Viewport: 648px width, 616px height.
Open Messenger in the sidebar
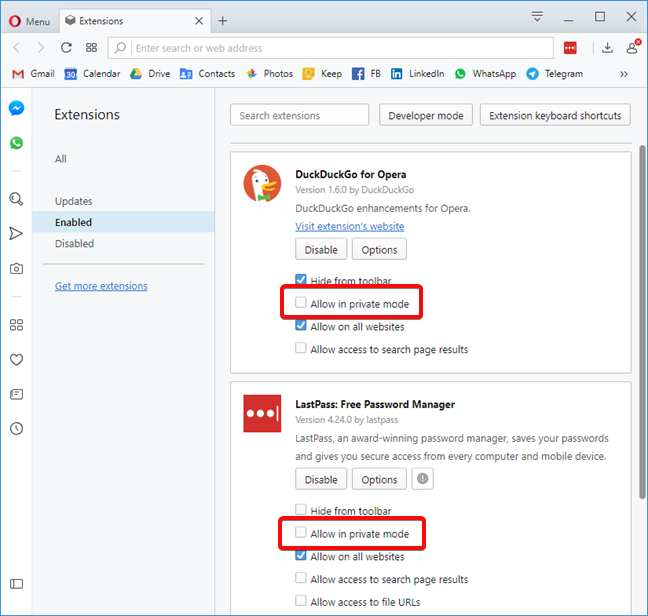pos(17,108)
